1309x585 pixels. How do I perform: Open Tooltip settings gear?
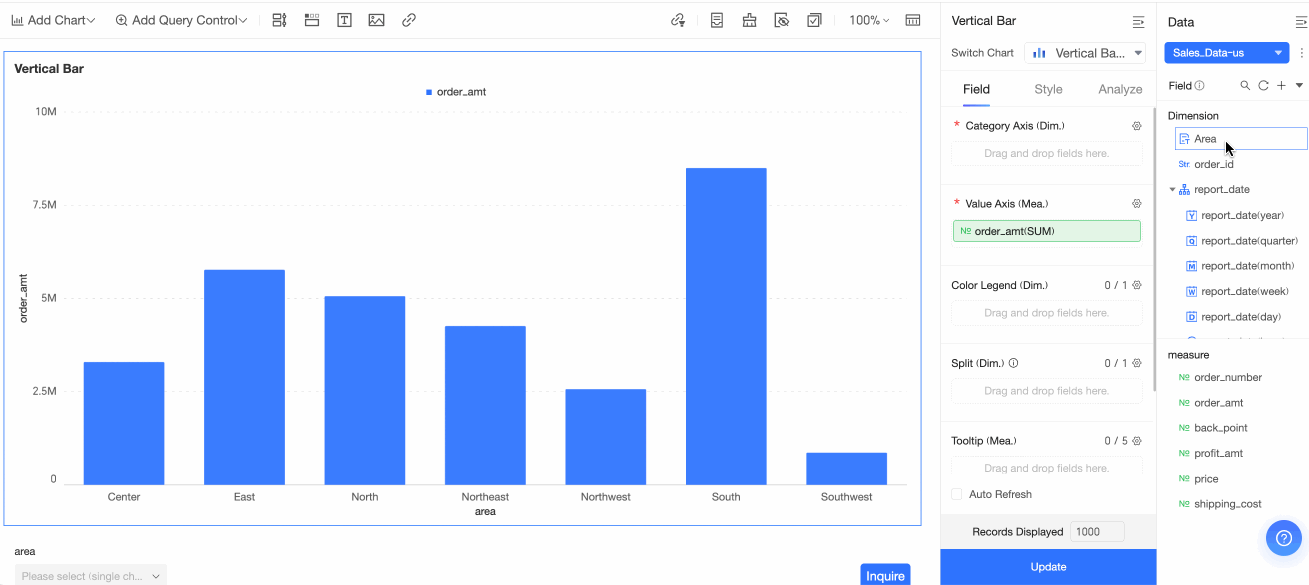tap(1137, 441)
